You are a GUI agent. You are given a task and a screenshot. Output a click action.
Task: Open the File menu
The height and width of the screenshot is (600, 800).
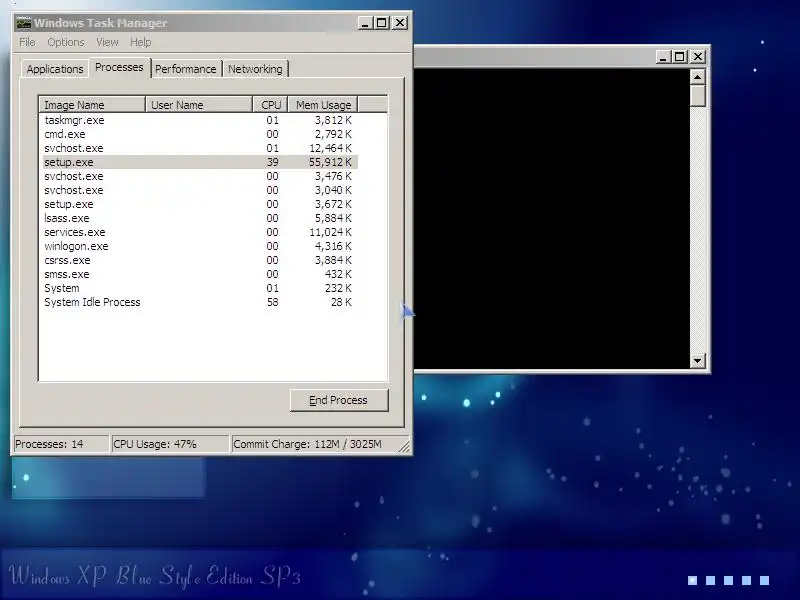(x=27, y=42)
